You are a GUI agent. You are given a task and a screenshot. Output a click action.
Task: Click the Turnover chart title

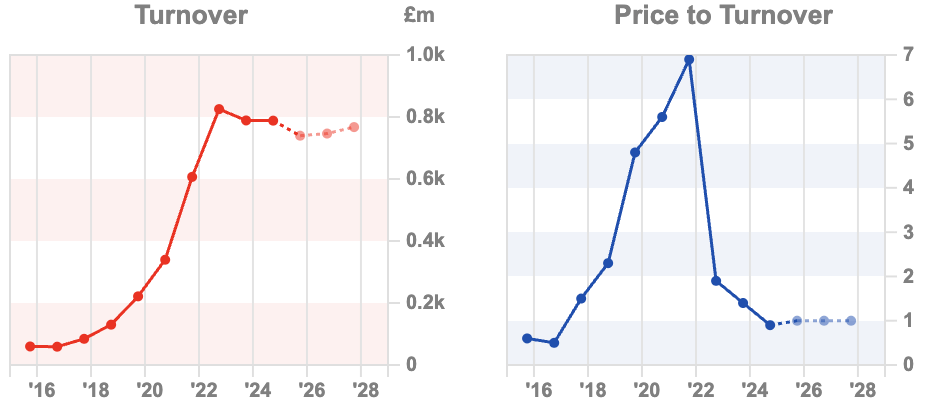(191, 16)
